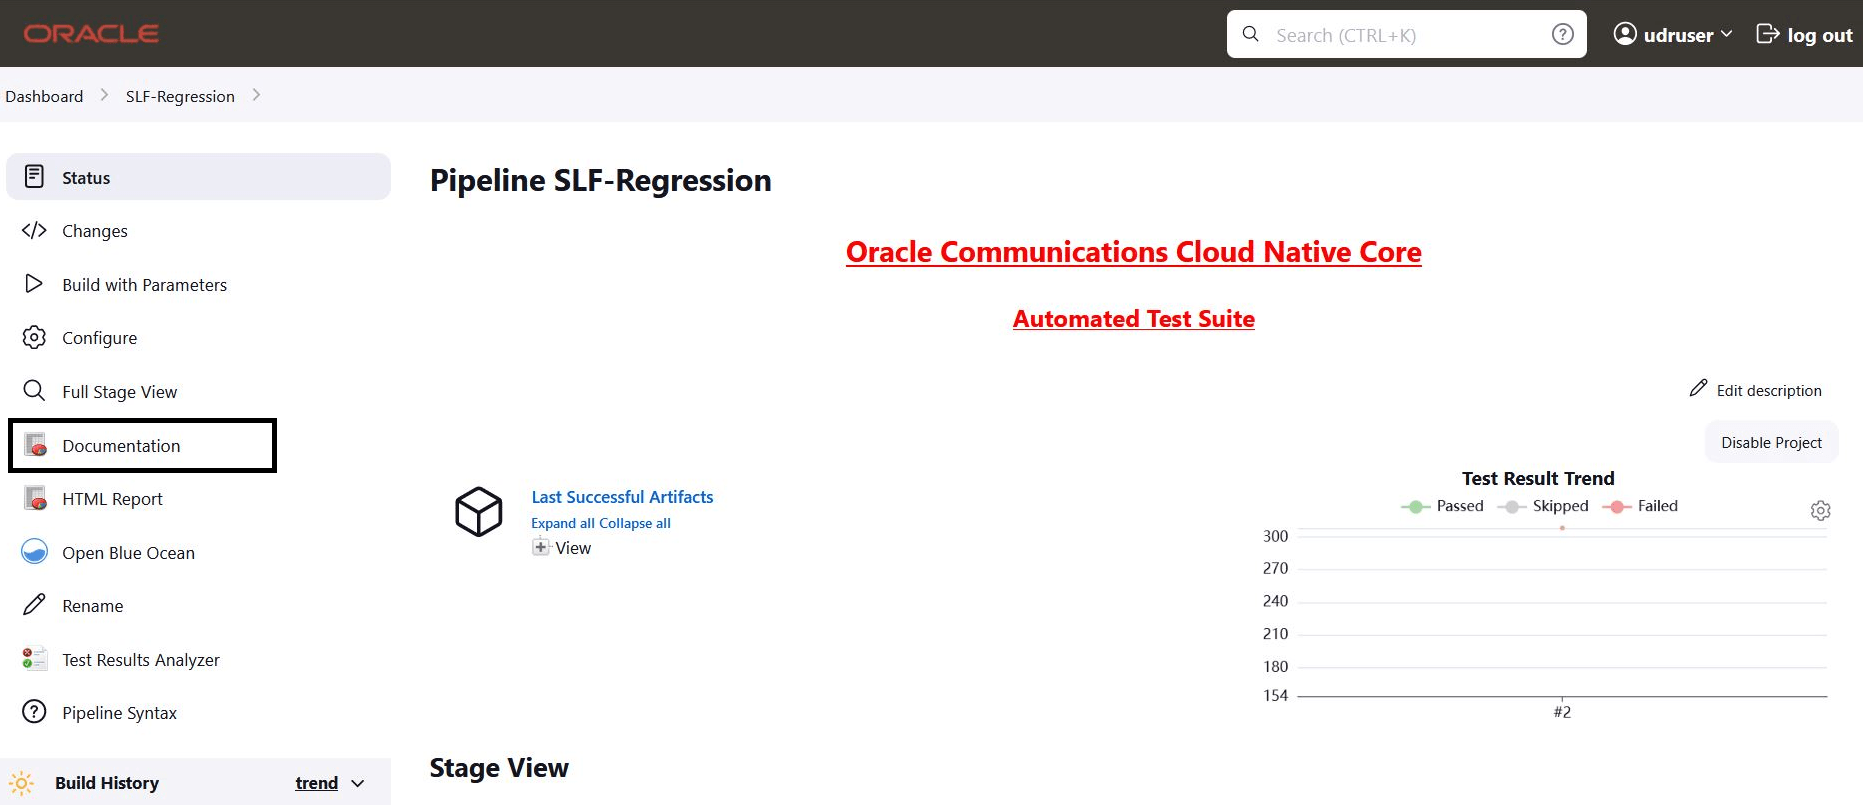Click the Edit description link
Screen dimensions: 1863x805
pos(1769,390)
